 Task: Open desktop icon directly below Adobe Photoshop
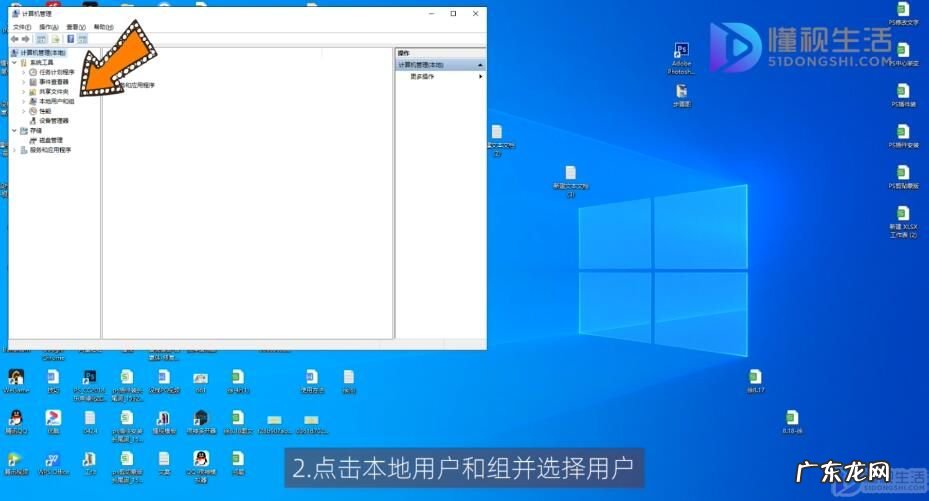(x=681, y=95)
